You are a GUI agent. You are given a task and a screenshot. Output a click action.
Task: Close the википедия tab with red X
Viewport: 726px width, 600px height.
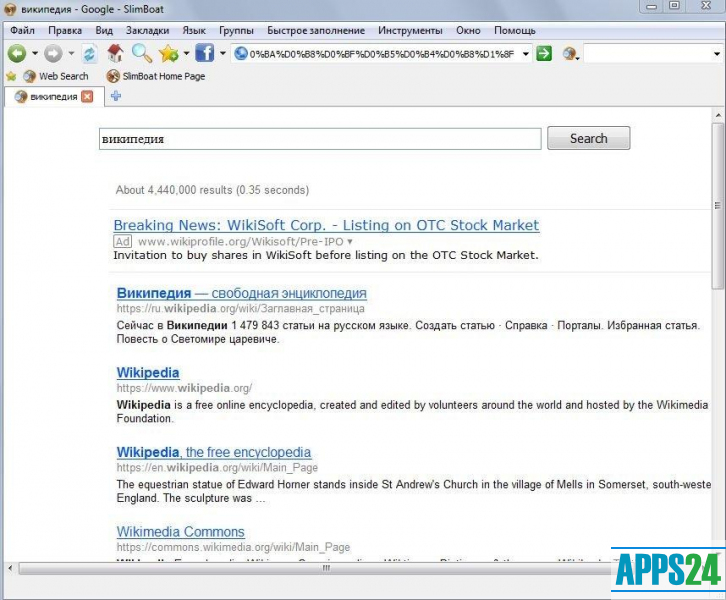(87, 96)
